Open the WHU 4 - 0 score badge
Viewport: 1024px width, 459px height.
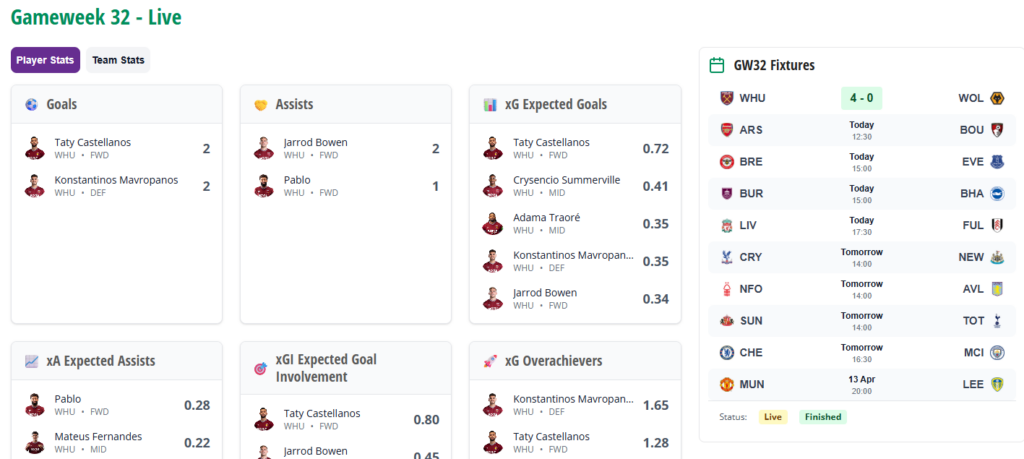(x=861, y=98)
